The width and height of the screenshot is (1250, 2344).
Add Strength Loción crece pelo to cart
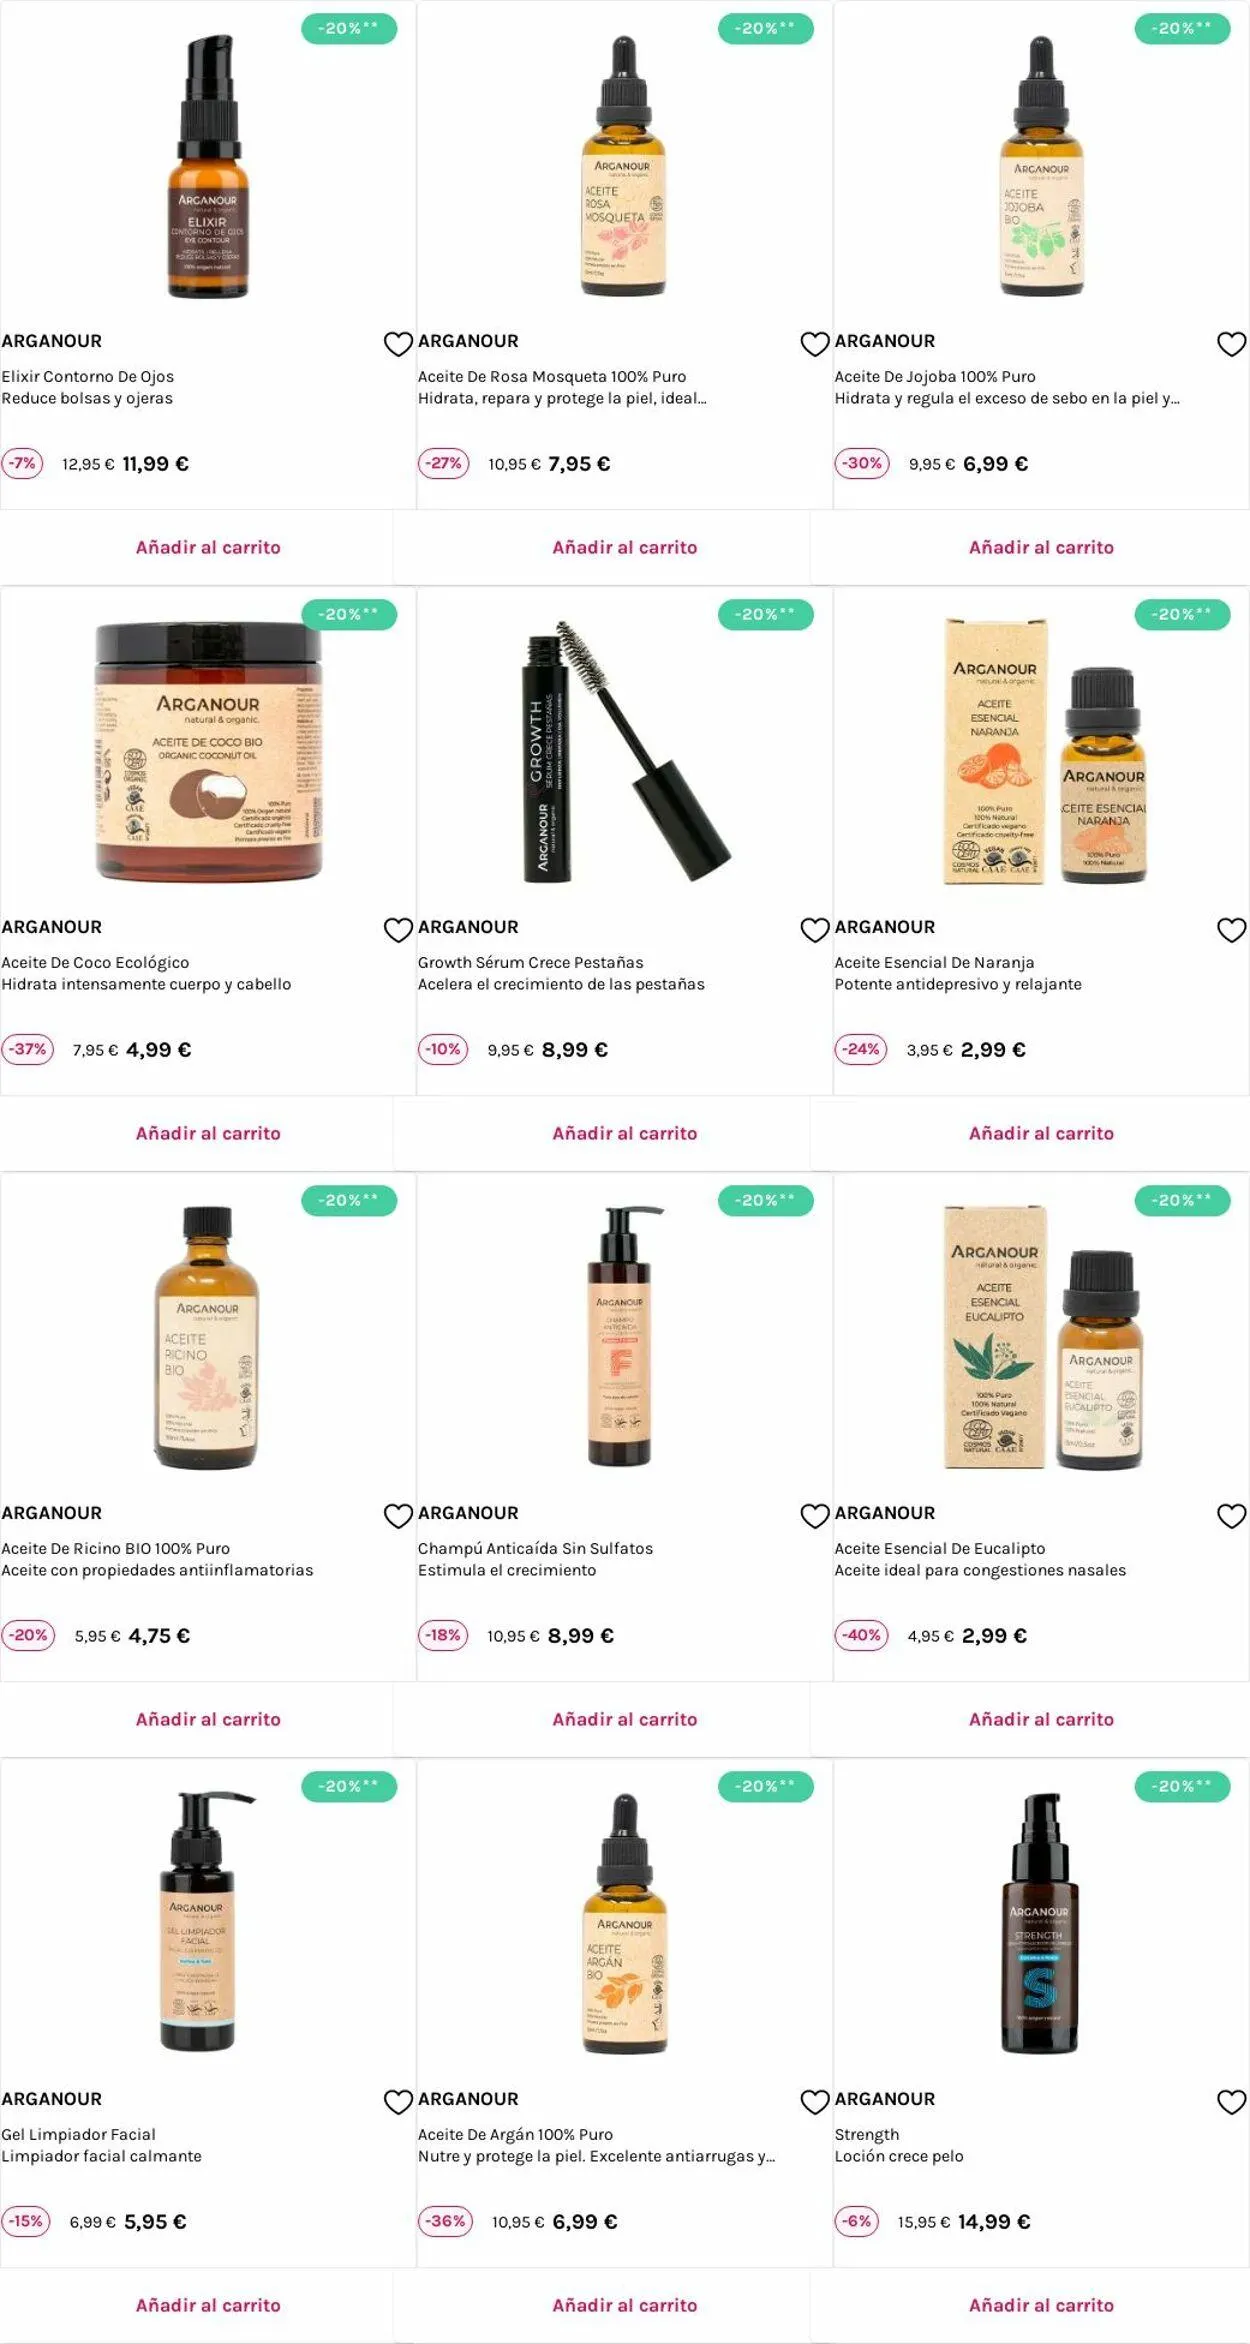coord(1041,2305)
